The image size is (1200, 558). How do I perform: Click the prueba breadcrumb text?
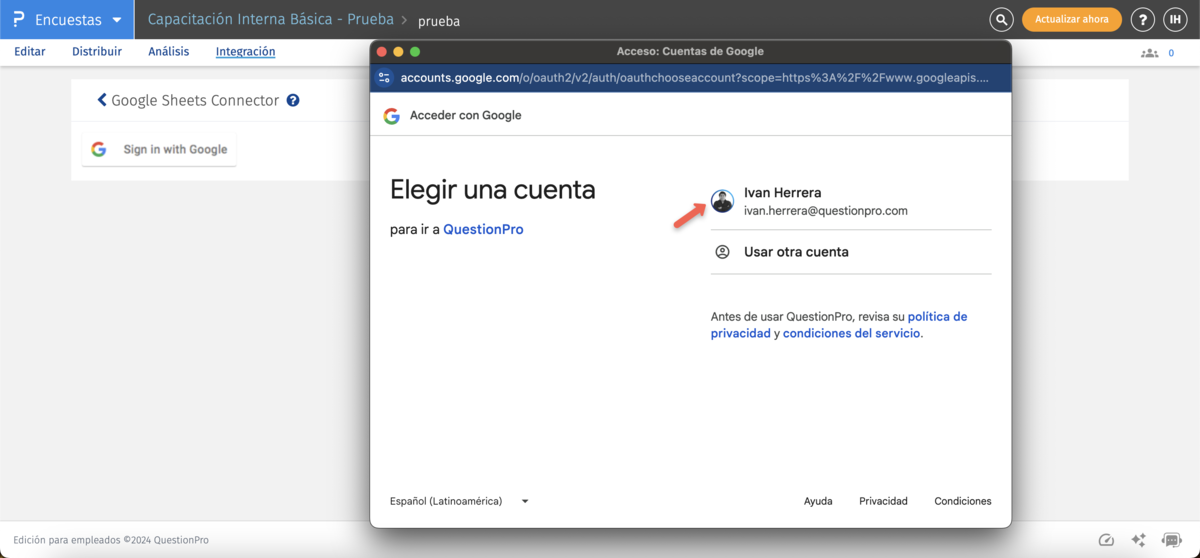pos(439,20)
